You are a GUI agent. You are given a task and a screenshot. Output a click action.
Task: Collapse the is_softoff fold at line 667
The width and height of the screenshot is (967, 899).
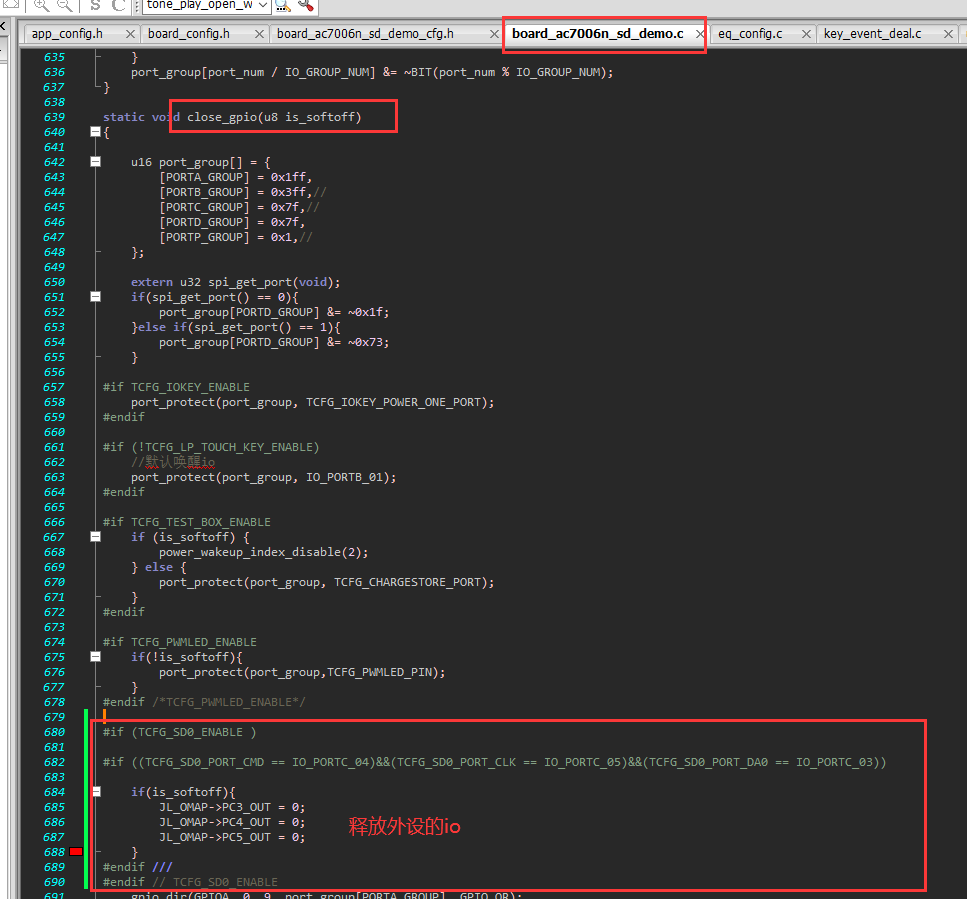pos(95,536)
